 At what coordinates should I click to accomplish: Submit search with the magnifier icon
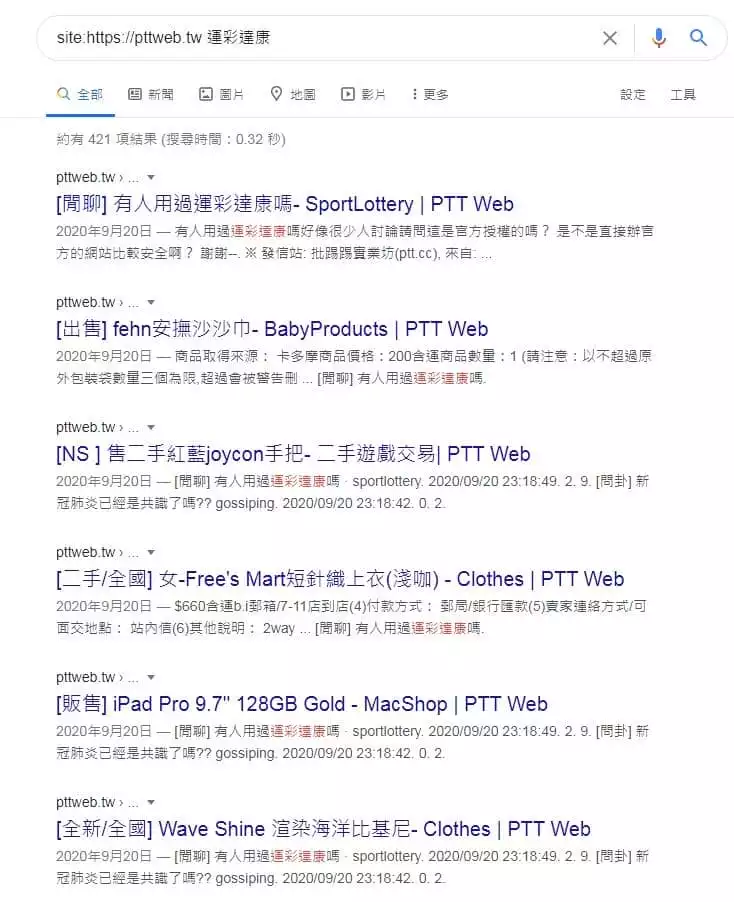pyautogui.click(x=698, y=38)
